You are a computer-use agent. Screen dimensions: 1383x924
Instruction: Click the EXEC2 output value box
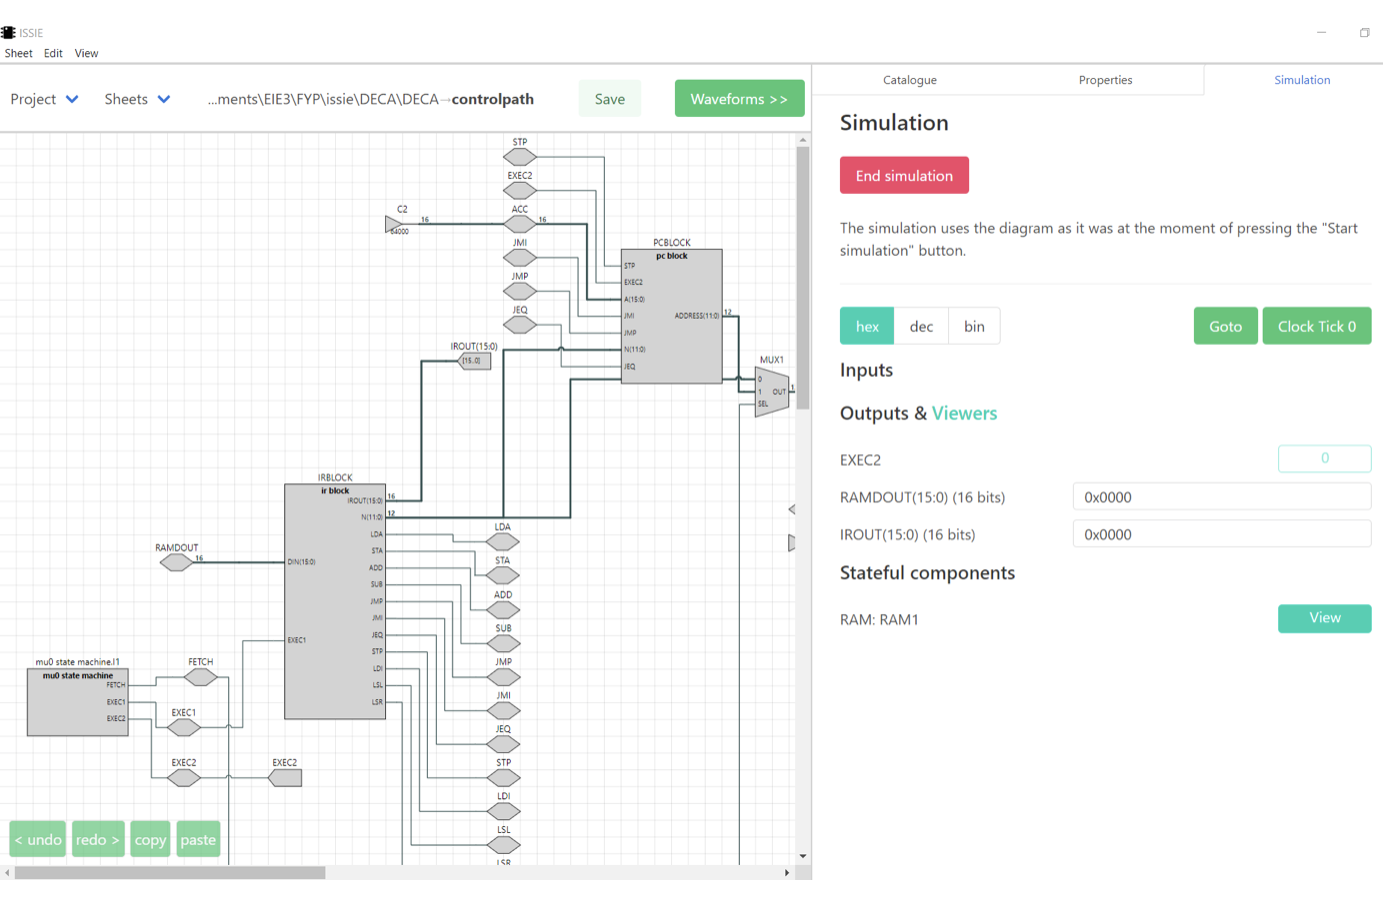(x=1324, y=458)
